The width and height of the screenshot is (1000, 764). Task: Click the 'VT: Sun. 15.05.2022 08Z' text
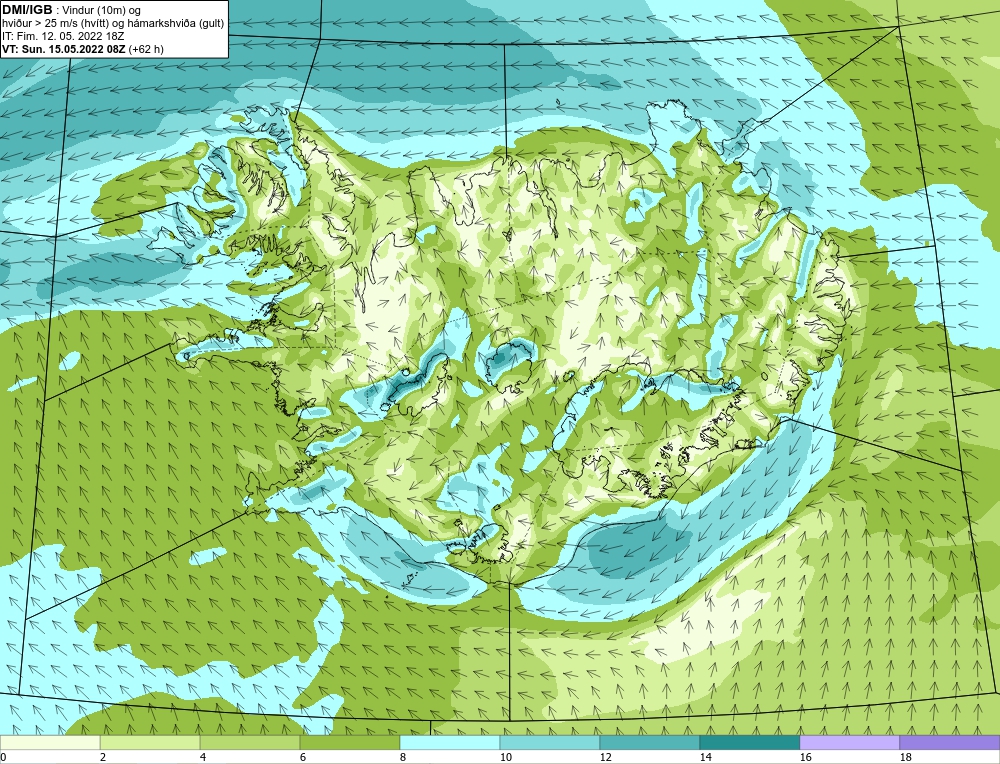[64, 49]
